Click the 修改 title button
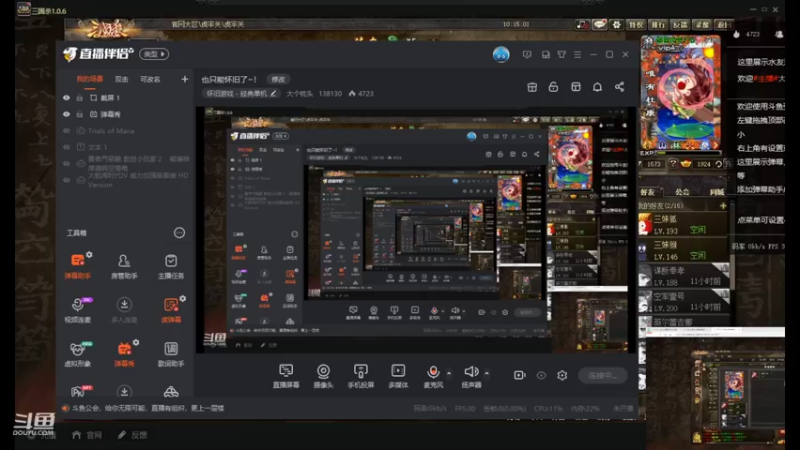 pyautogui.click(x=278, y=79)
